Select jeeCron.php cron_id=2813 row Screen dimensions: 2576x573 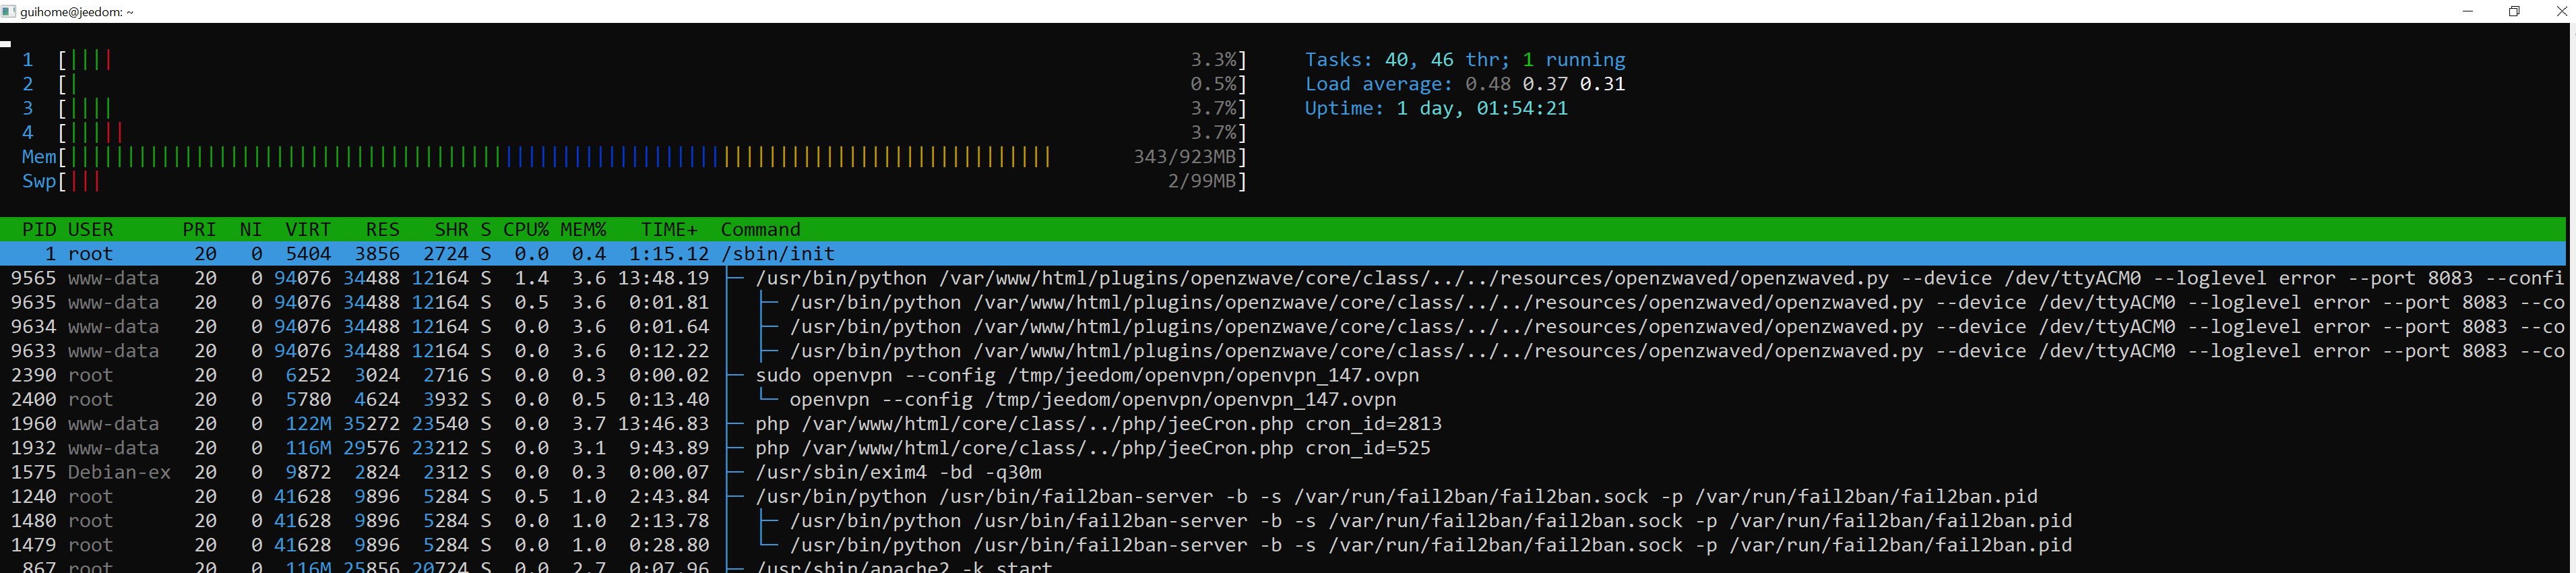coord(1284,423)
